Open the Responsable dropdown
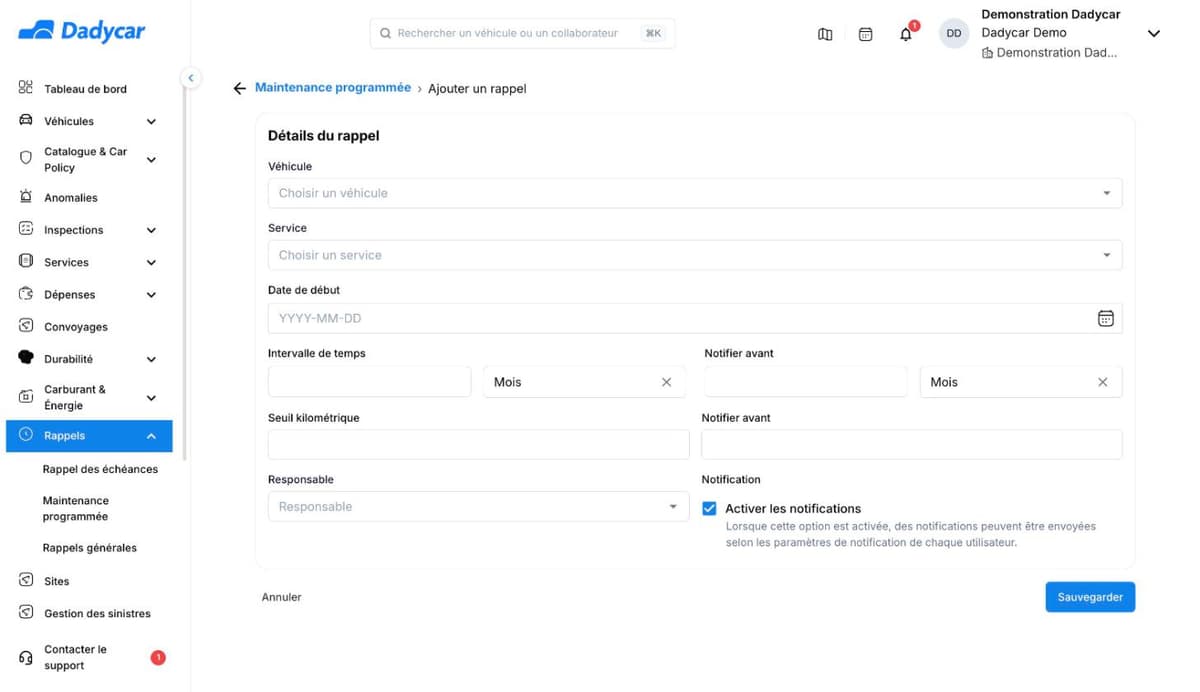 (x=479, y=507)
